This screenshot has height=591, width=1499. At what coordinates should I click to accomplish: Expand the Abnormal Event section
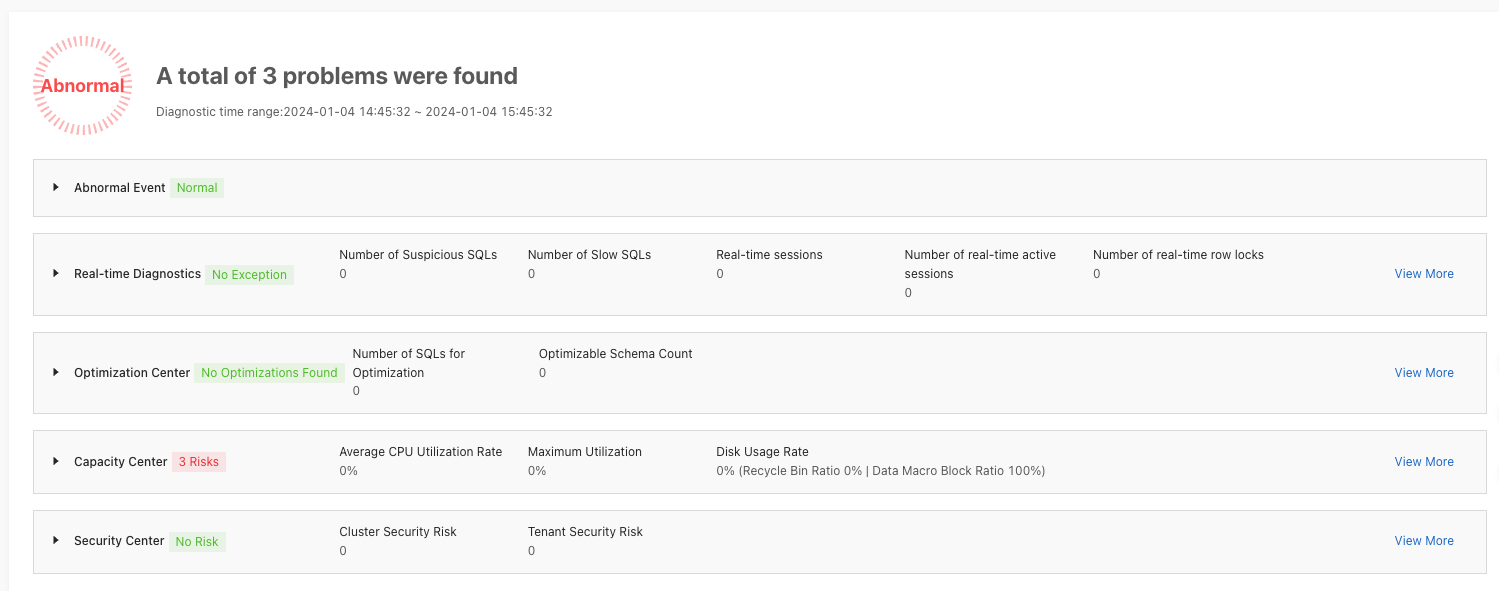[x=56, y=188]
